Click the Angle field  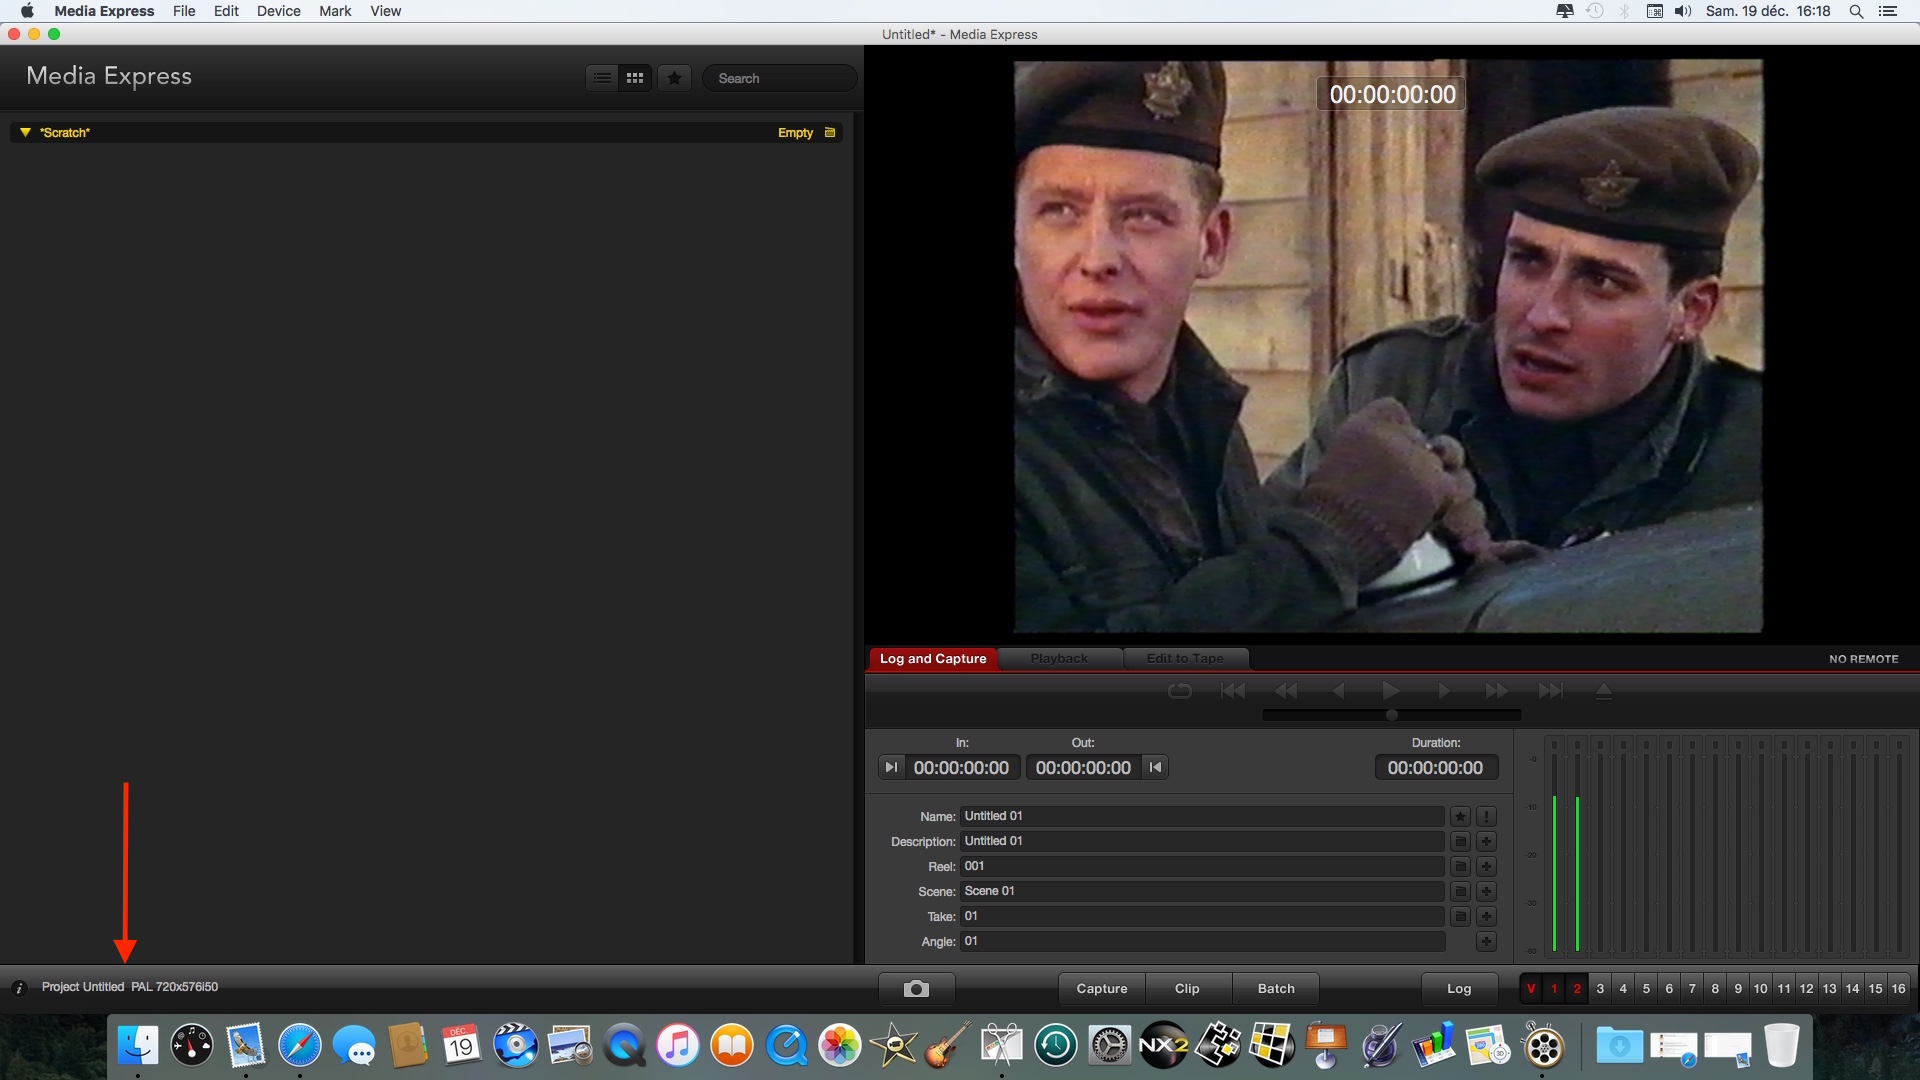click(1202, 941)
